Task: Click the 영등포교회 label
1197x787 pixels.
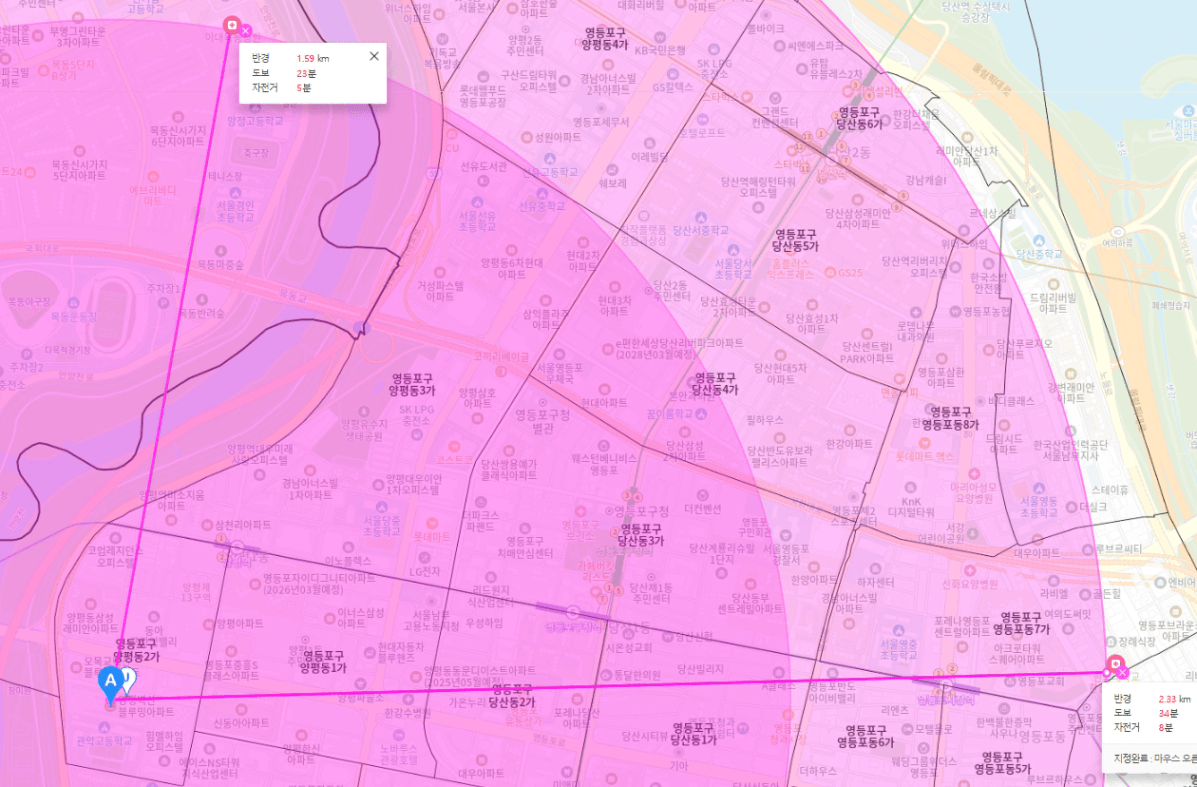Action: [1041, 681]
